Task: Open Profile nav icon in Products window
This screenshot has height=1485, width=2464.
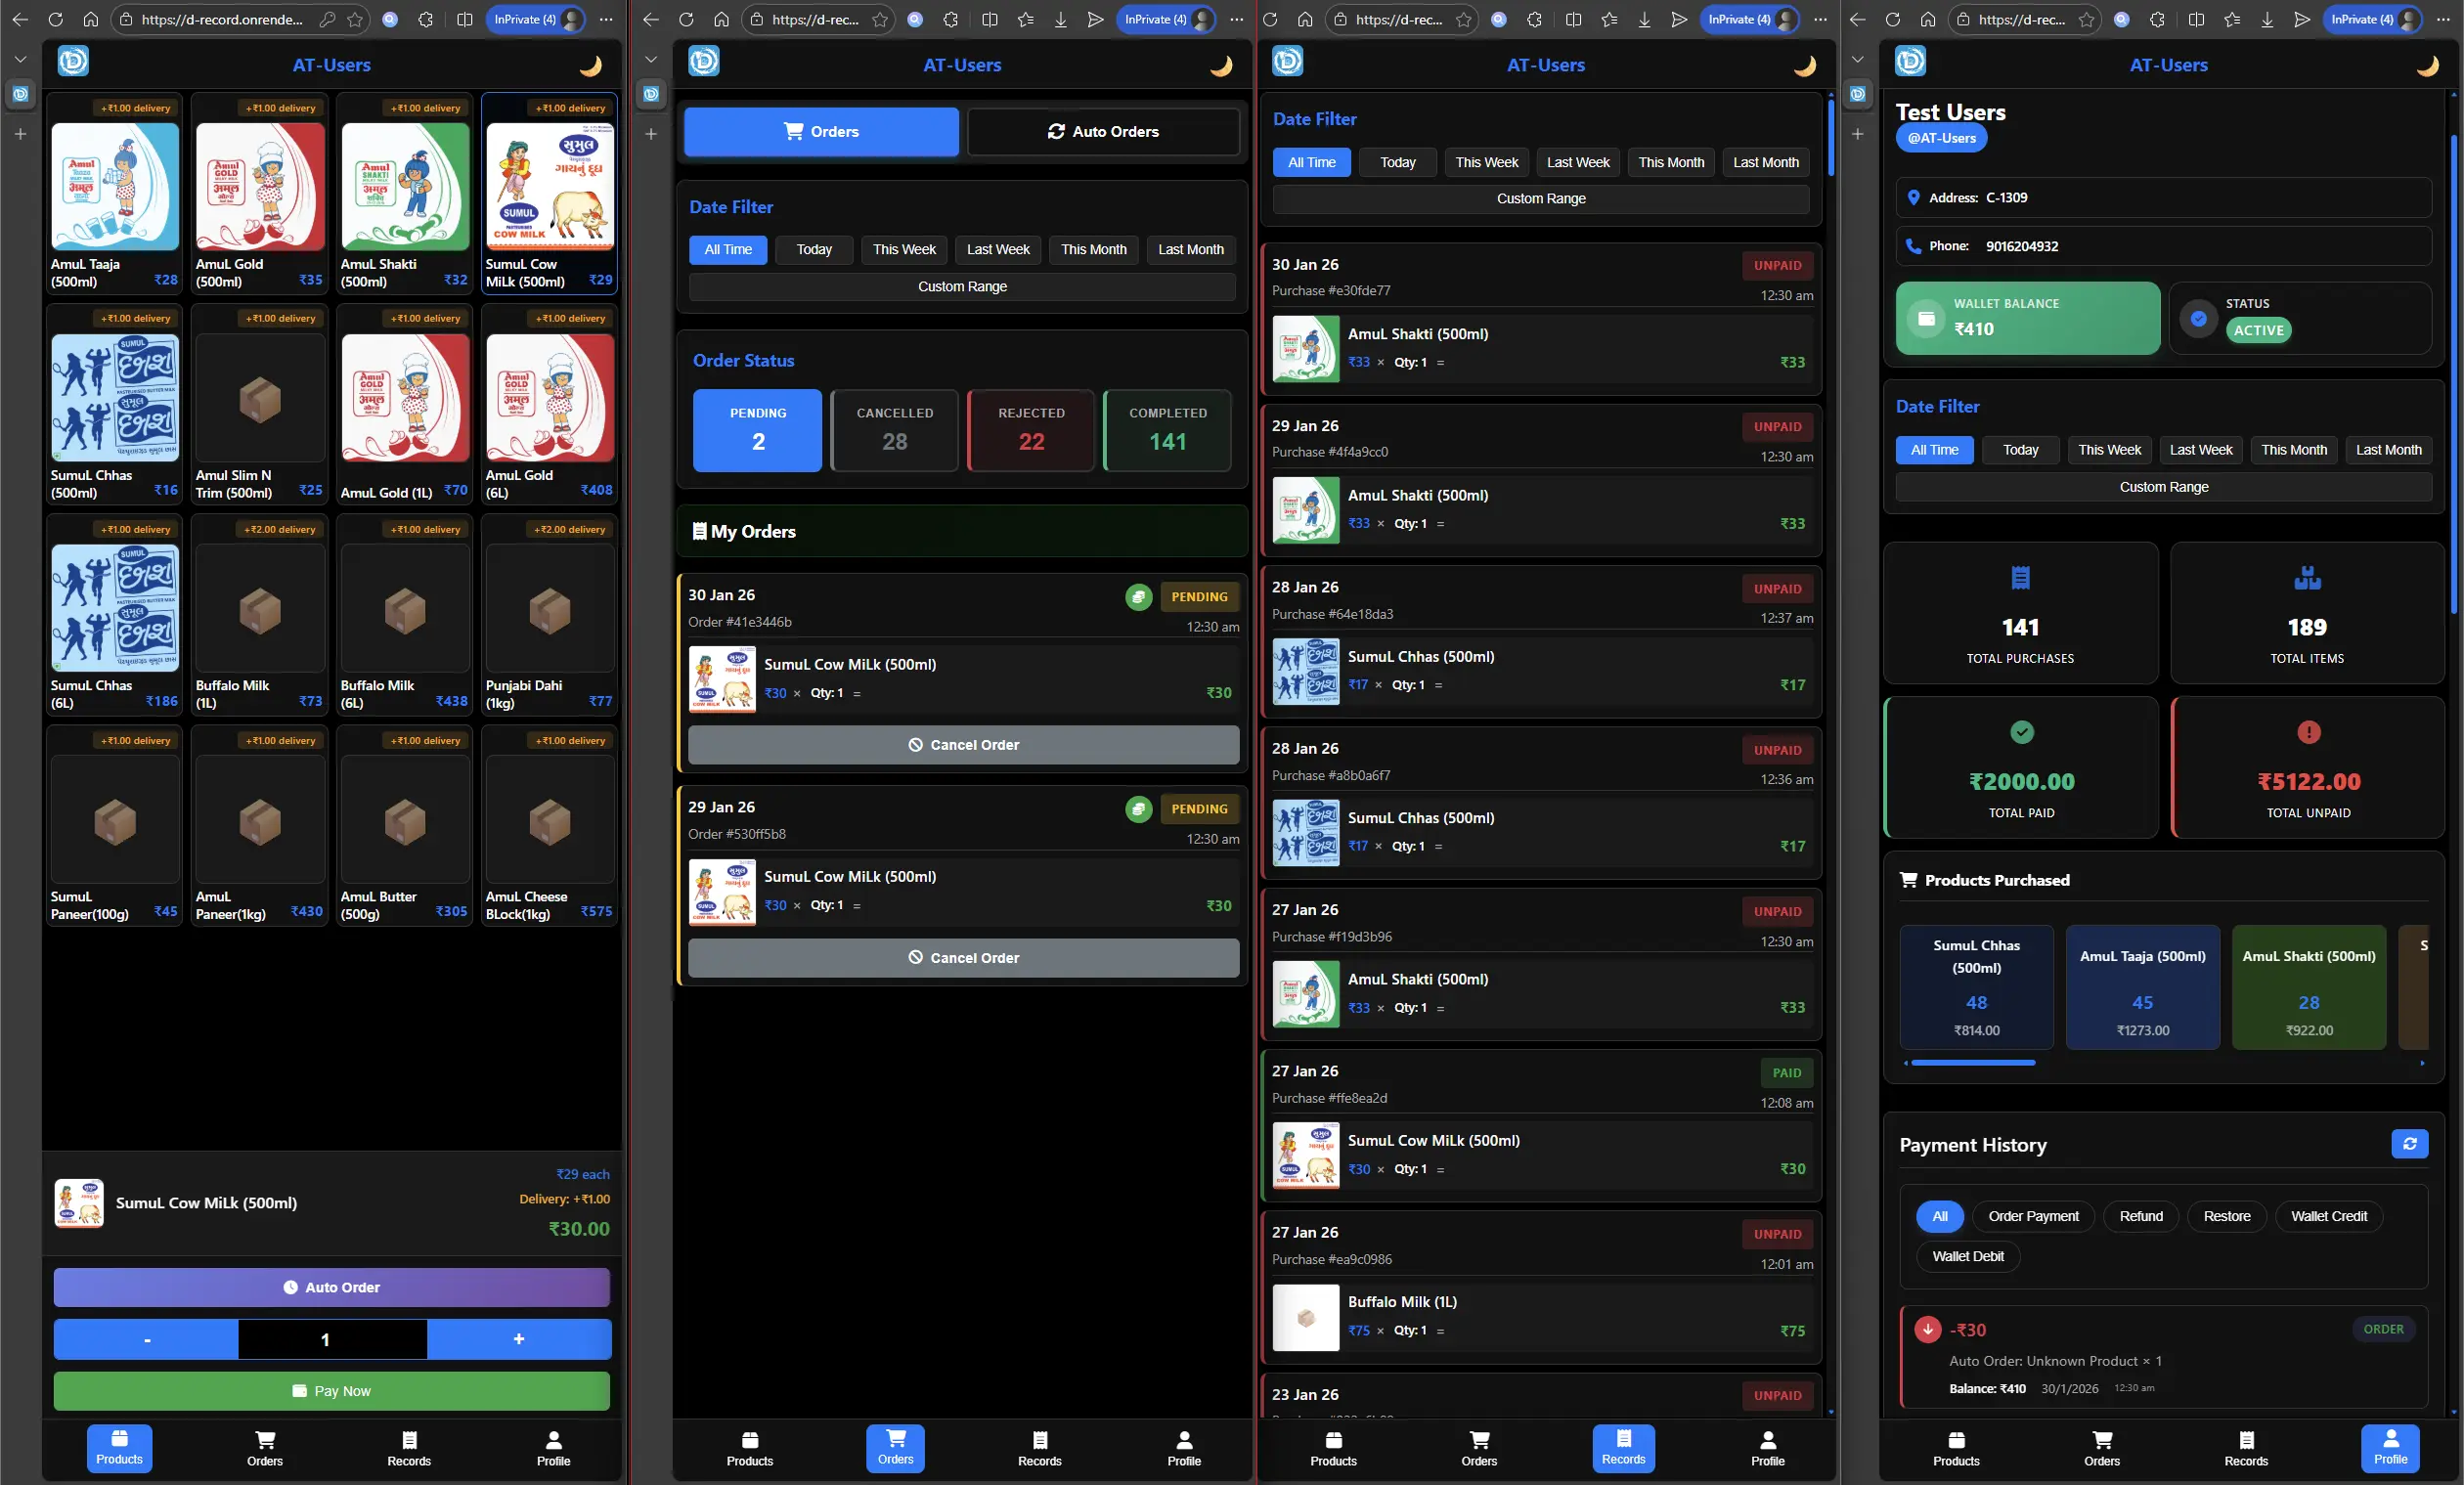Action: [x=553, y=1448]
